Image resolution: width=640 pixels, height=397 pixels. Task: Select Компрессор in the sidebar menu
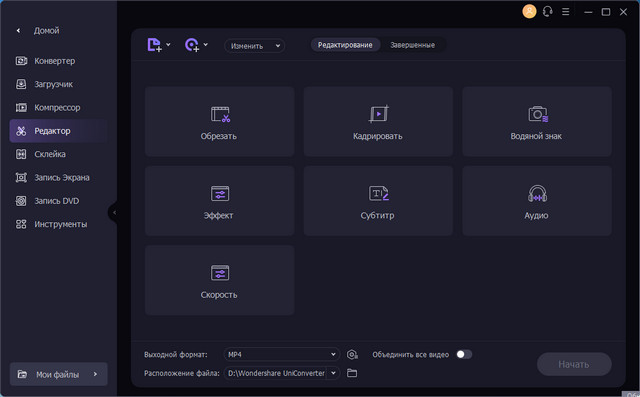click(58, 108)
